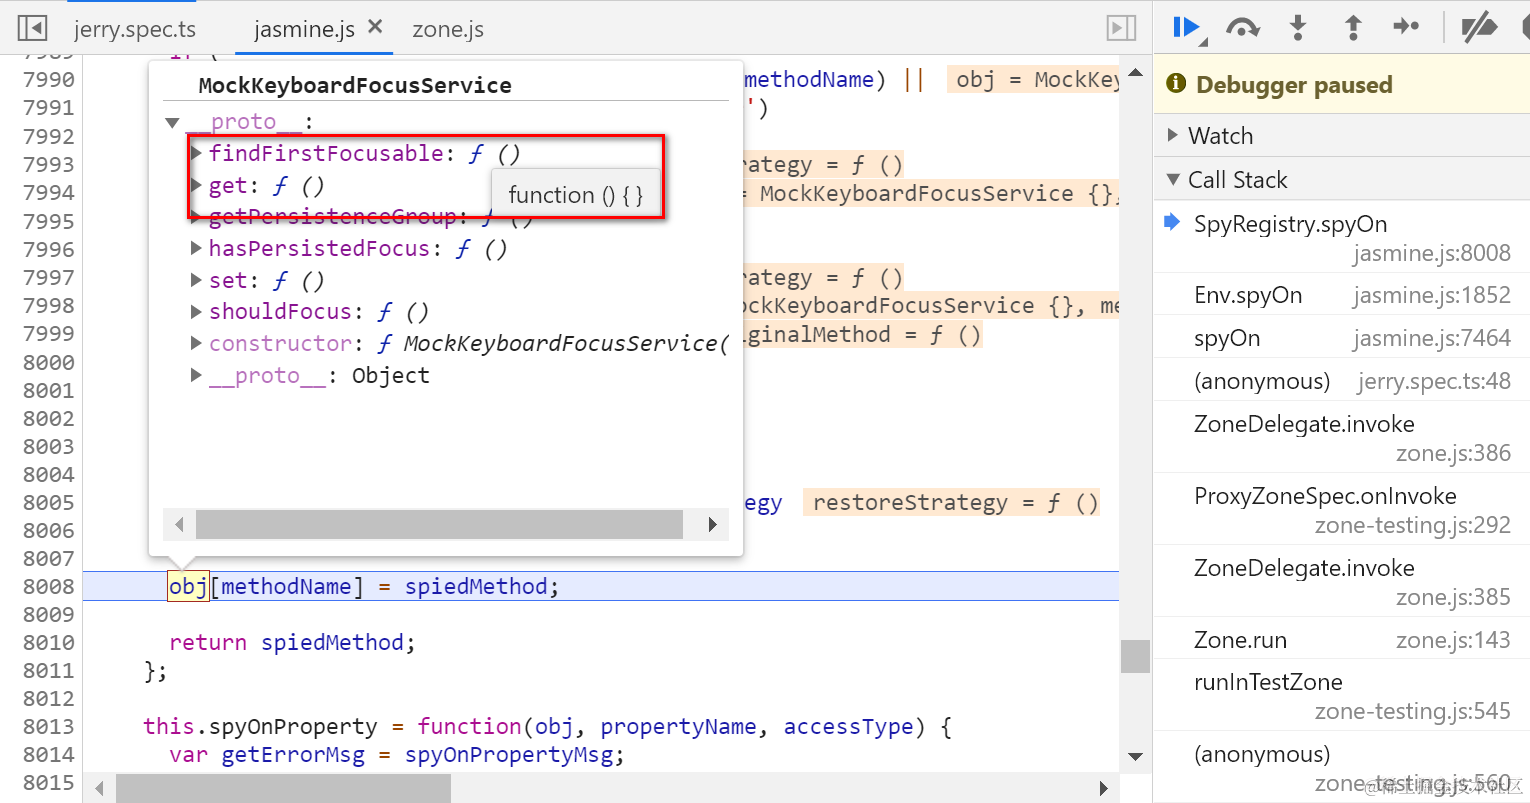Image resolution: width=1530 pixels, height=803 pixels.
Task: Select spyOn jasmine.js:7464 frame
Action: pos(1342,338)
